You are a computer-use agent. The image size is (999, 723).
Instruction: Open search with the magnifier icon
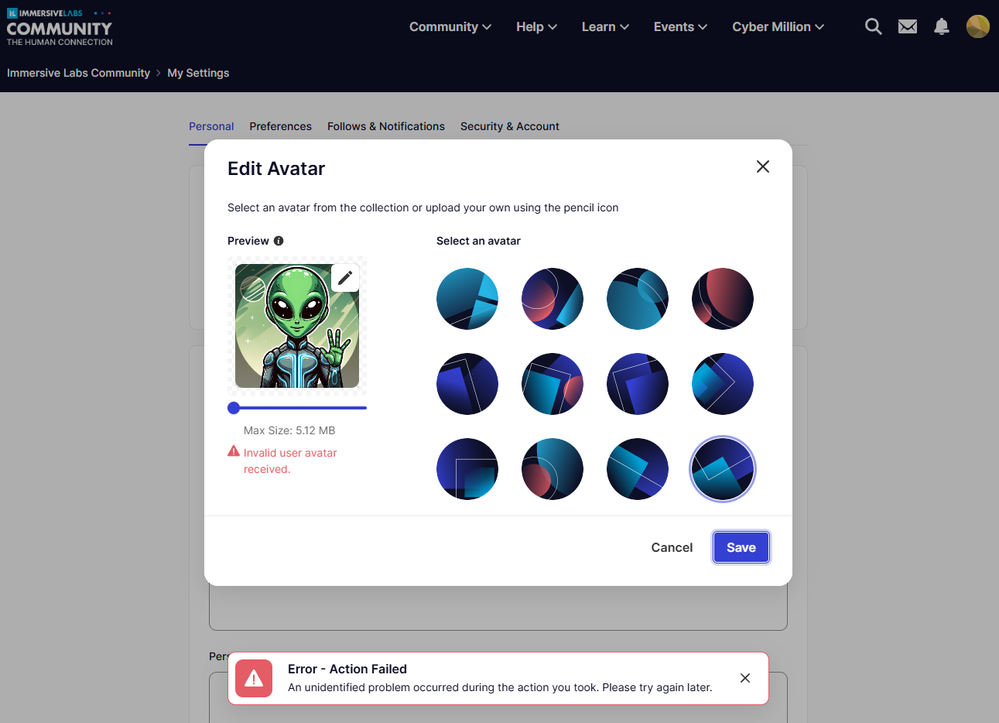pos(873,27)
